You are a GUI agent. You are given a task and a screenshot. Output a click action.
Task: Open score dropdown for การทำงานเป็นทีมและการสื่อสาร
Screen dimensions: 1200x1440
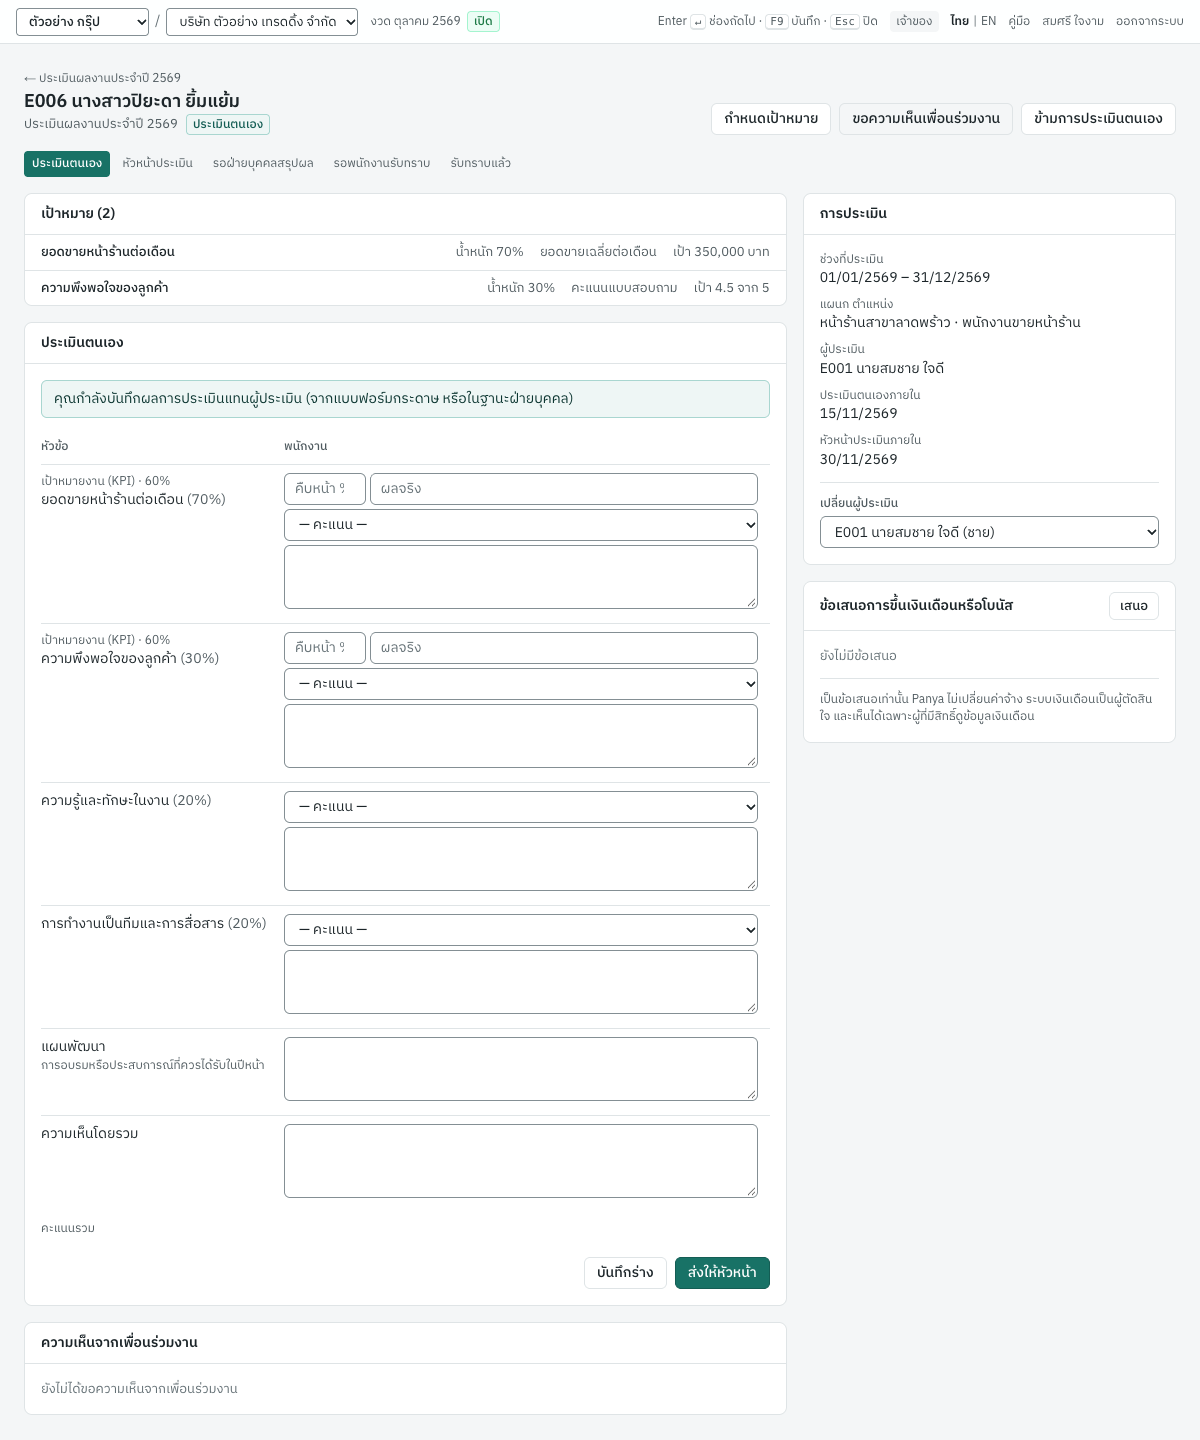(521, 930)
